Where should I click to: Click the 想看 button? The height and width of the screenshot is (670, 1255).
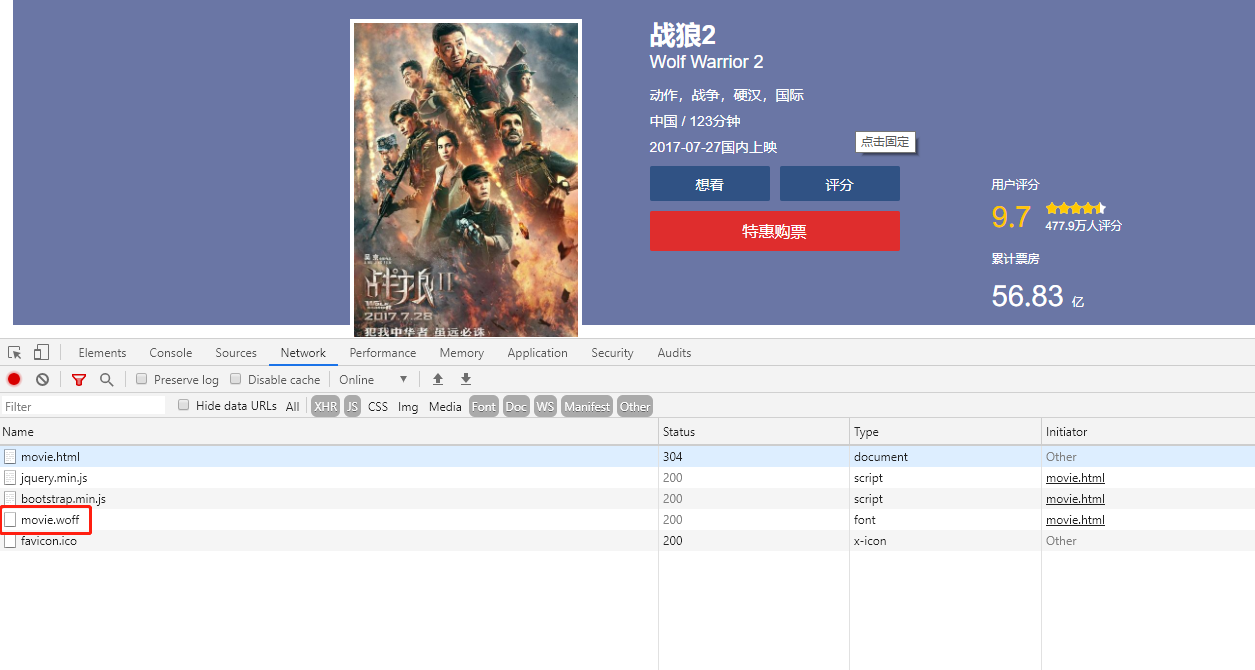(710, 184)
